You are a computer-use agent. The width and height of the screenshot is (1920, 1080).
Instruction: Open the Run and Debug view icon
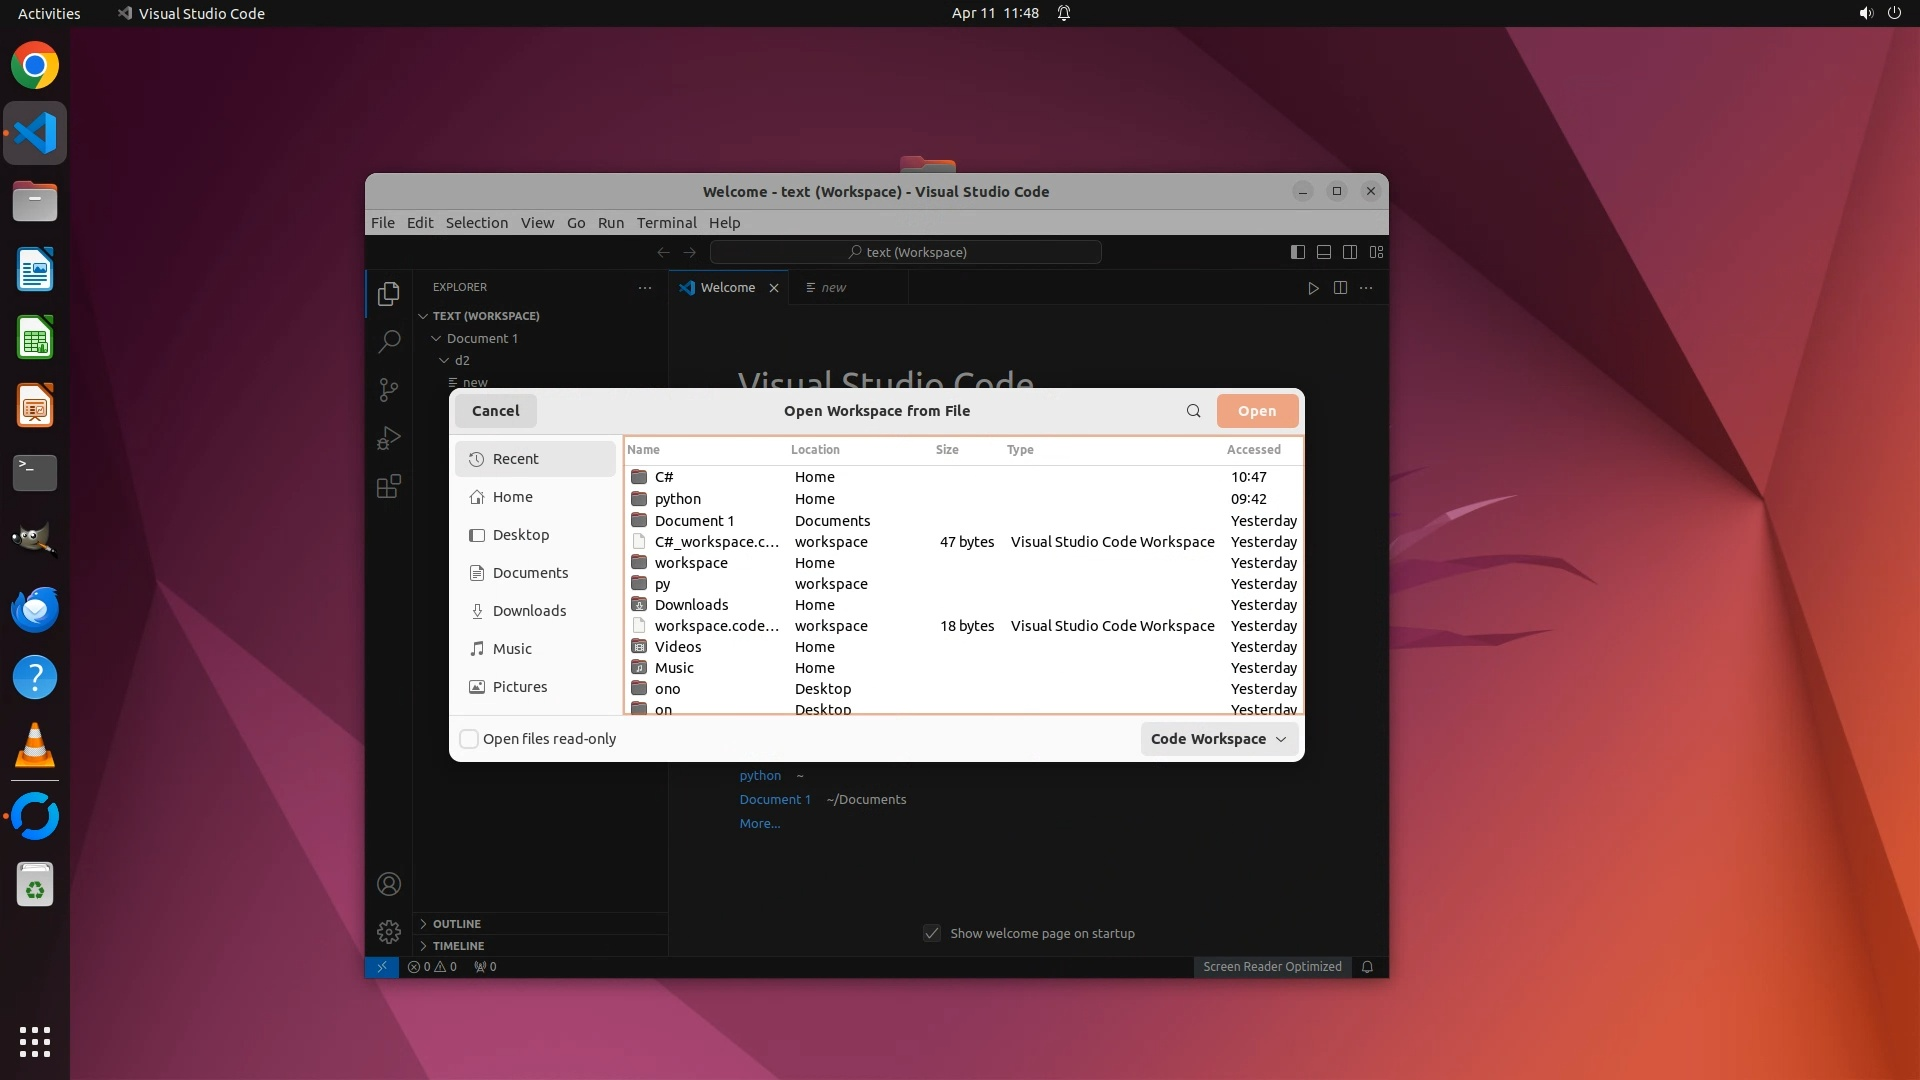[x=389, y=438]
